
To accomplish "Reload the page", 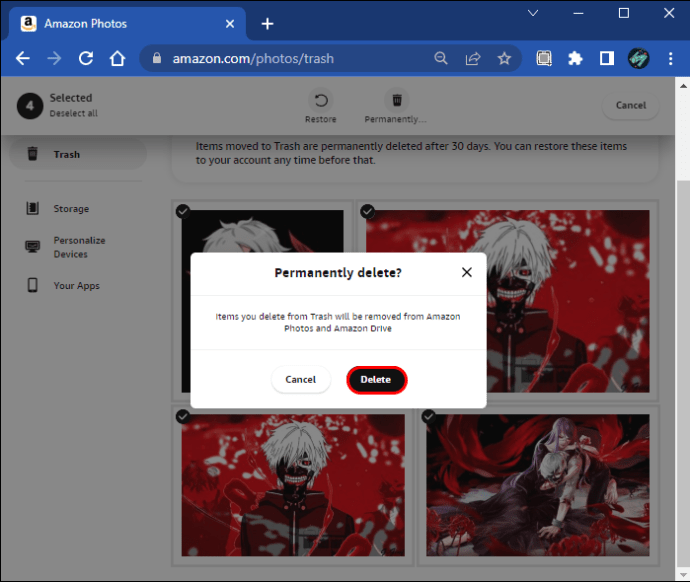I will [x=86, y=58].
